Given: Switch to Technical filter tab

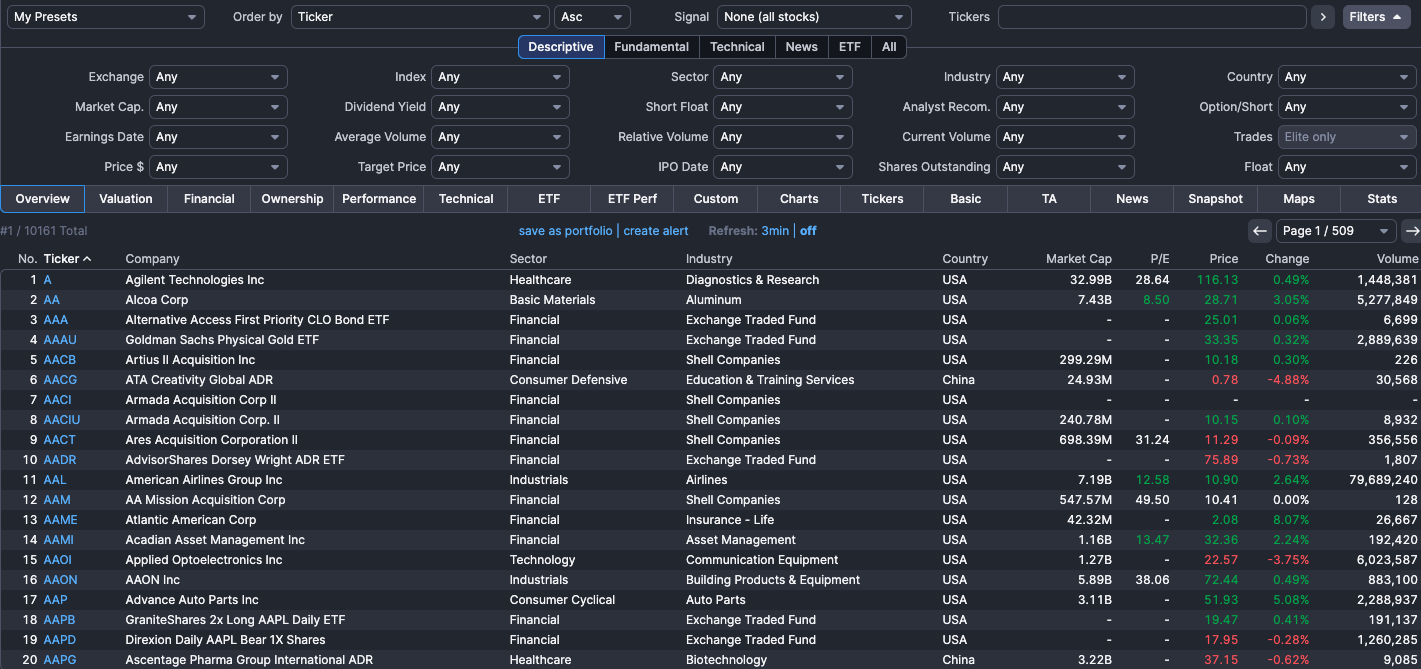Looking at the screenshot, I should tap(737, 47).
